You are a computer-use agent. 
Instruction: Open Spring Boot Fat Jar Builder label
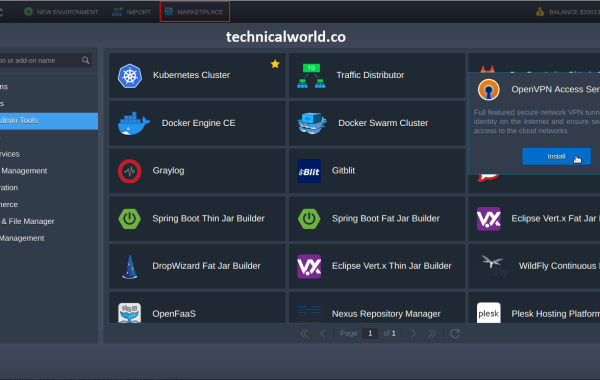(x=386, y=219)
